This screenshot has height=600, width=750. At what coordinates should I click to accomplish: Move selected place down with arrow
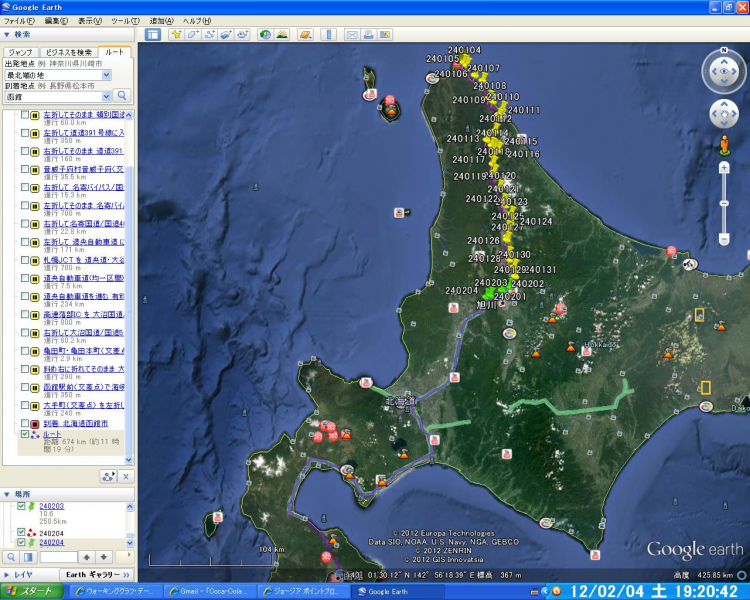[x=103, y=557]
